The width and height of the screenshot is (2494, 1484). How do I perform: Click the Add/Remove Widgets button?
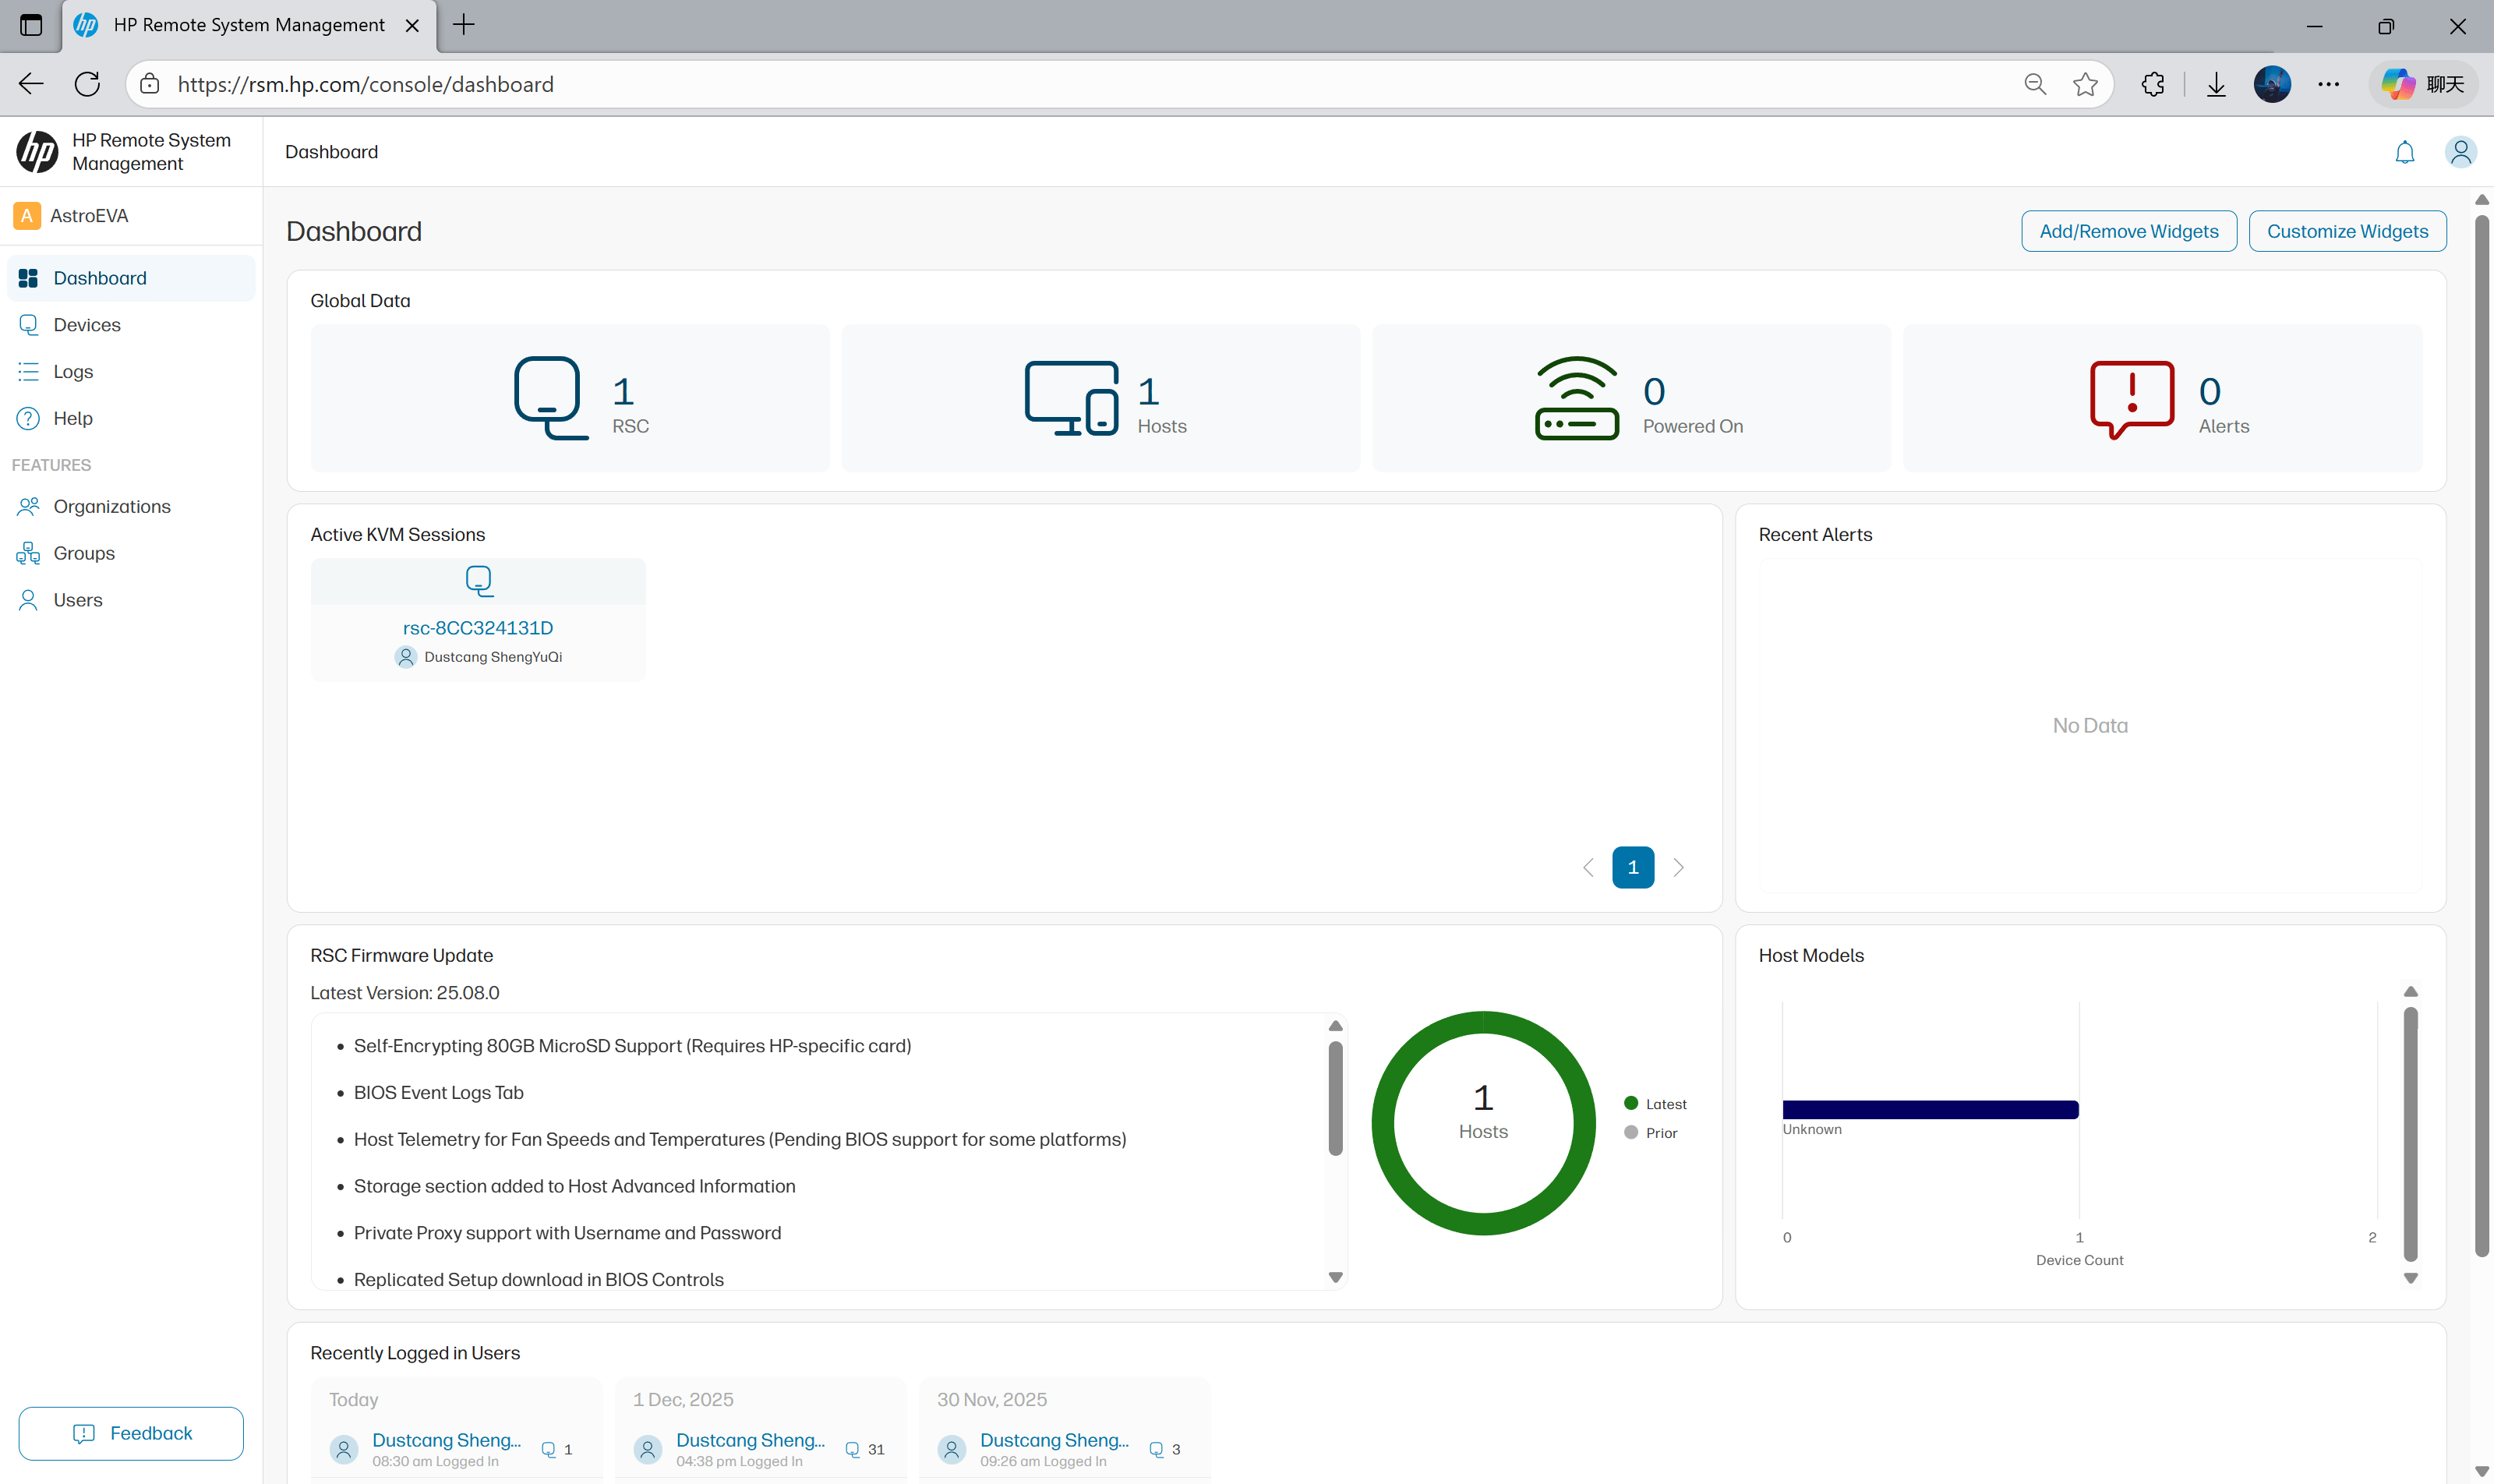click(2128, 231)
